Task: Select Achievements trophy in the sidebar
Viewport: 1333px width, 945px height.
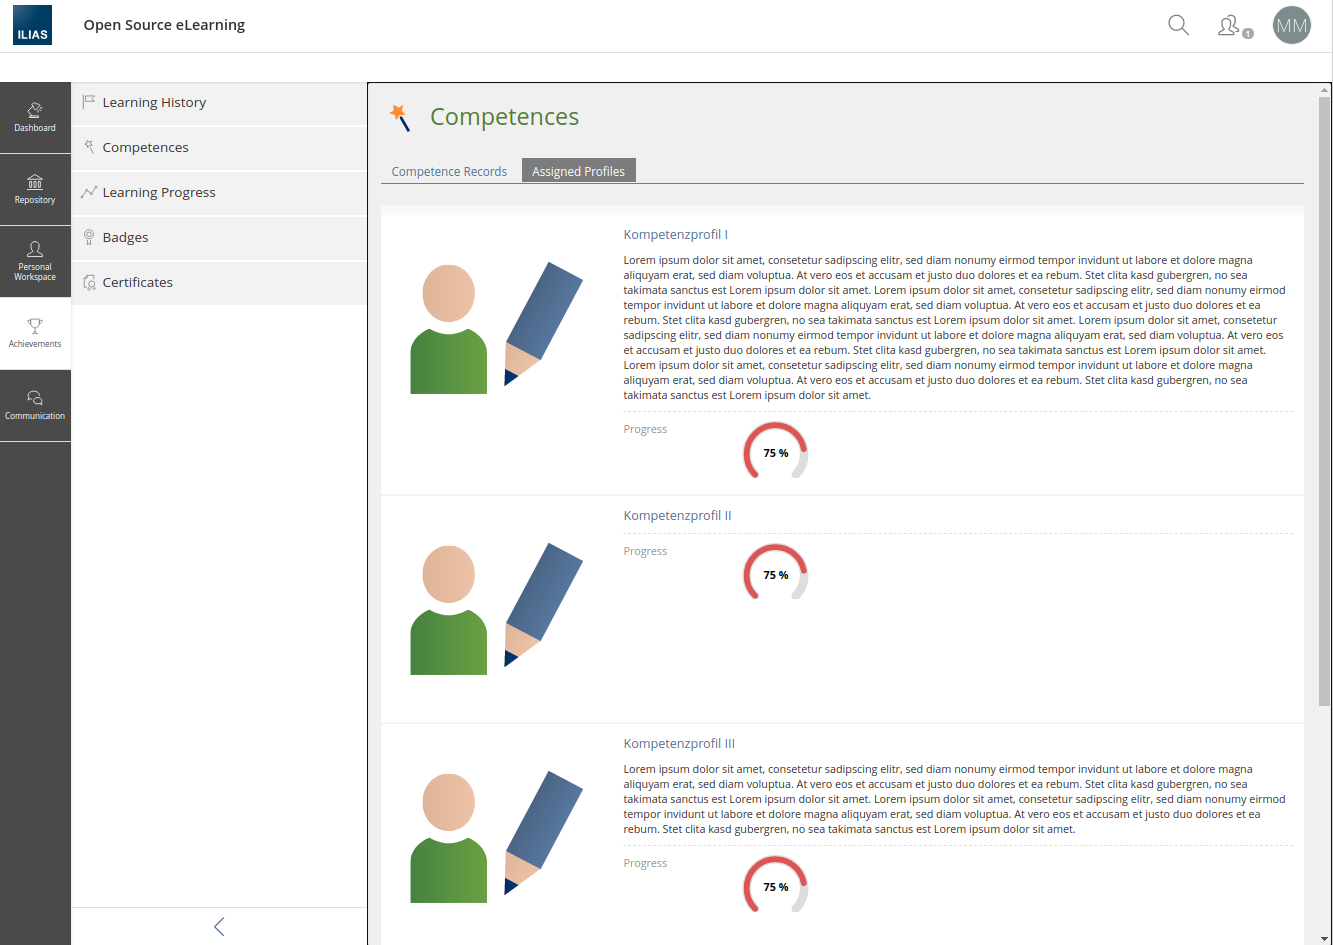Action: point(35,333)
